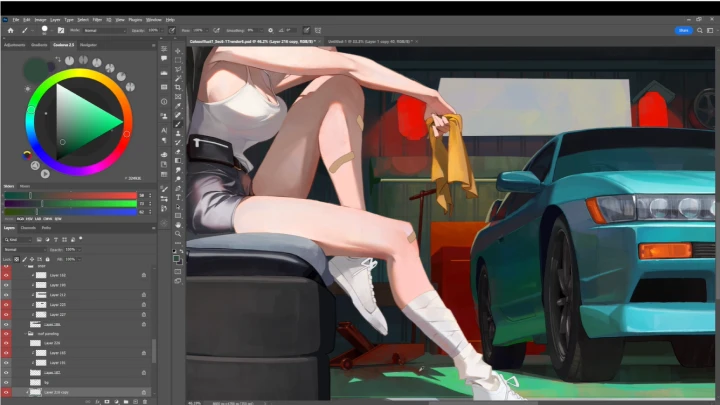Screen dimensions: 720x405
Task: Select the Rectangle shape tool
Action: [178, 216]
